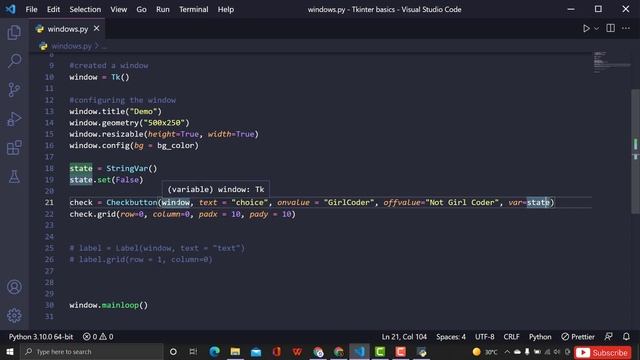The width and height of the screenshot is (640, 360).
Task: Open the Run menu
Action: [162, 9]
